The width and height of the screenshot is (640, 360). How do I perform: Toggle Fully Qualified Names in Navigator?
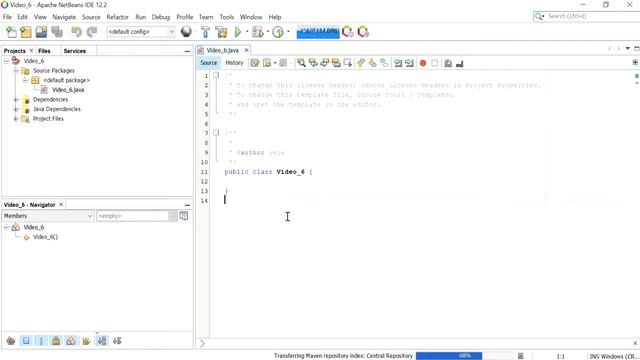[86, 340]
